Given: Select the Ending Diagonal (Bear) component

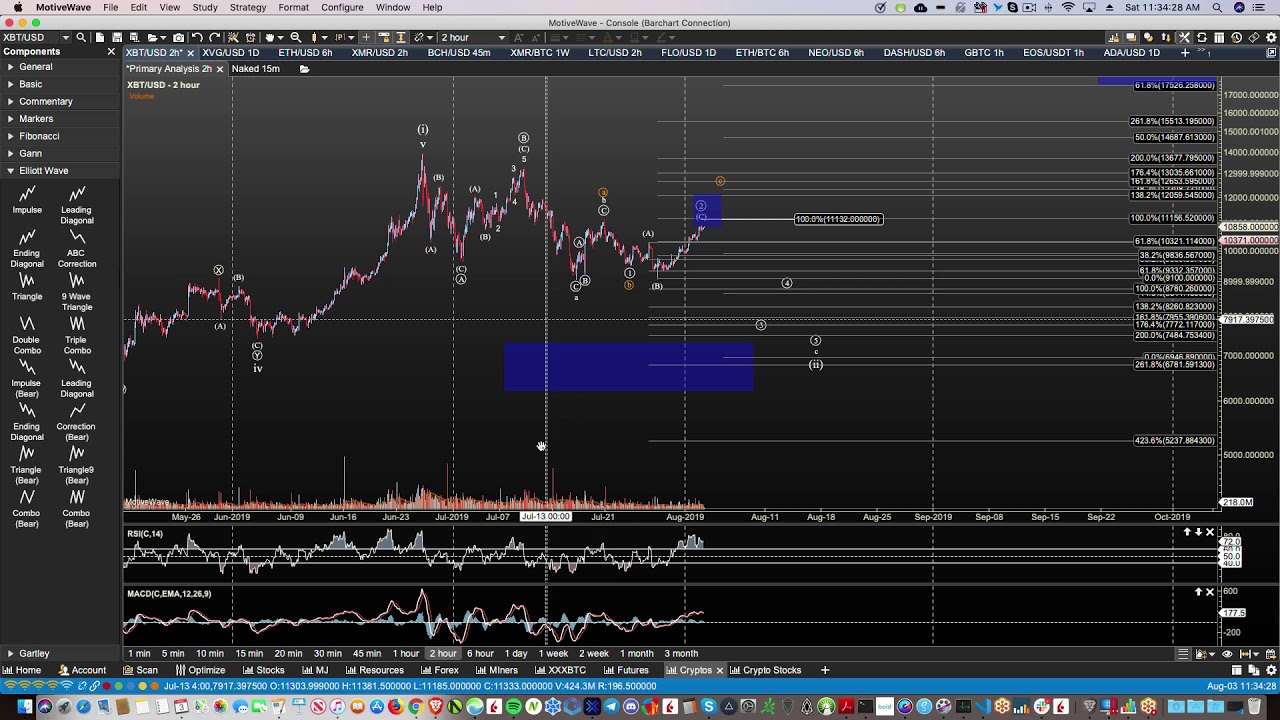Looking at the screenshot, I should pos(27,421).
